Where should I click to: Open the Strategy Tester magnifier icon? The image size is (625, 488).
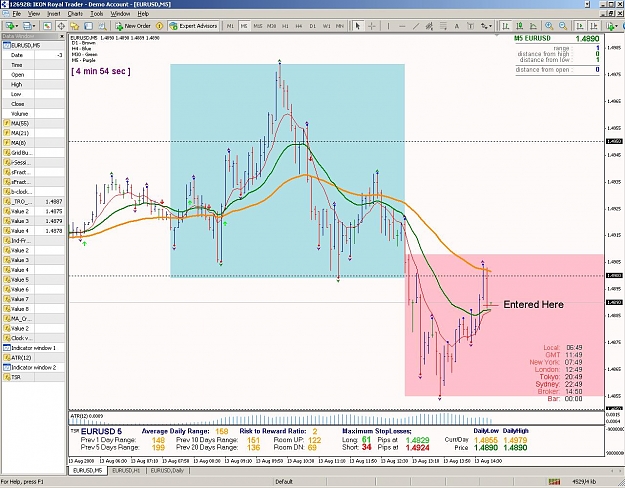(x=102, y=26)
